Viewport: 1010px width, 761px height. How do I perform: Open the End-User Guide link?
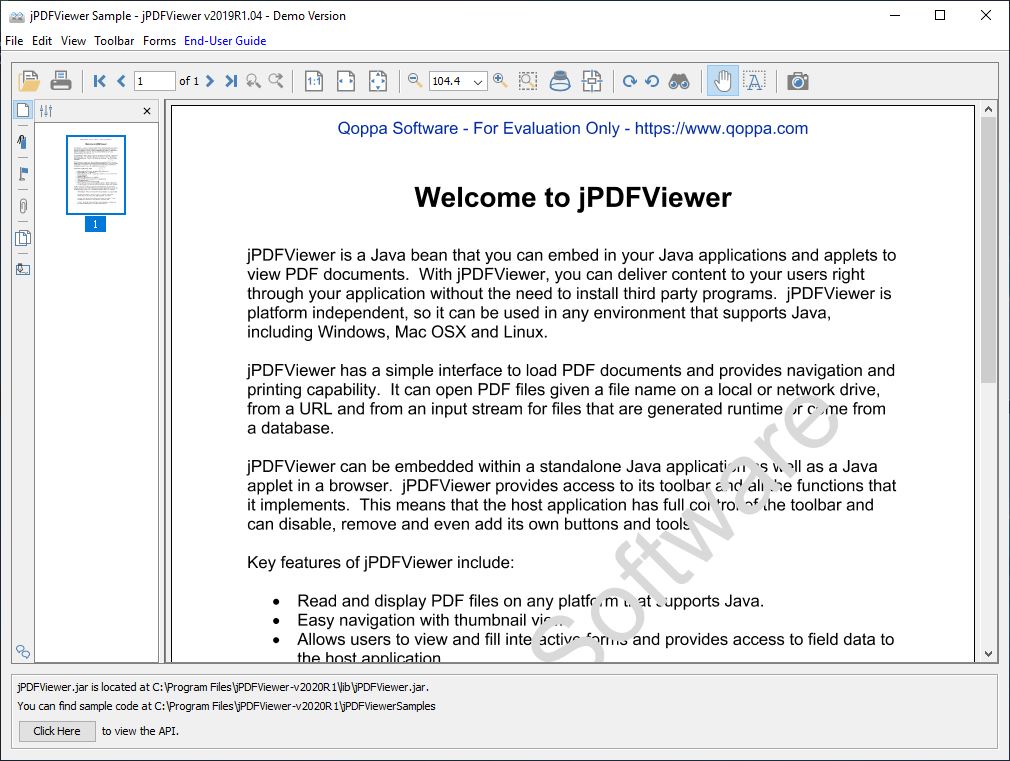[225, 41]
